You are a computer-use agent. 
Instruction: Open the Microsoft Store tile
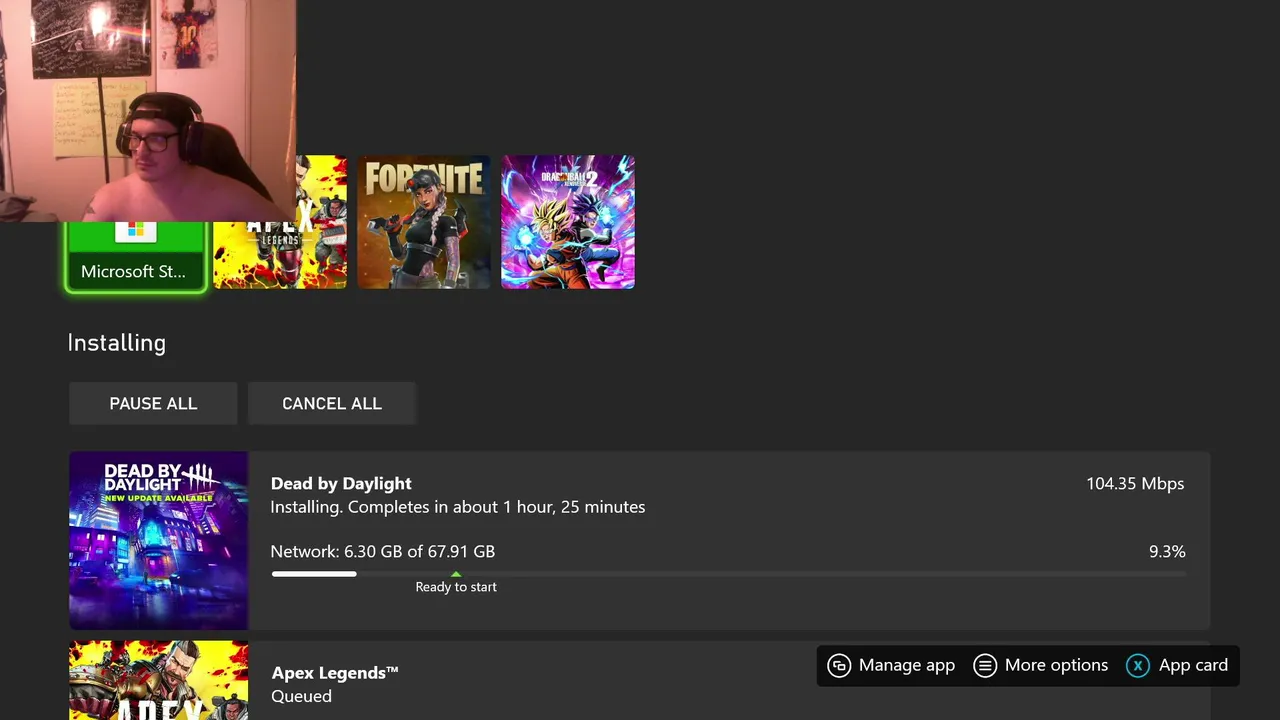(x=136, y=256)
